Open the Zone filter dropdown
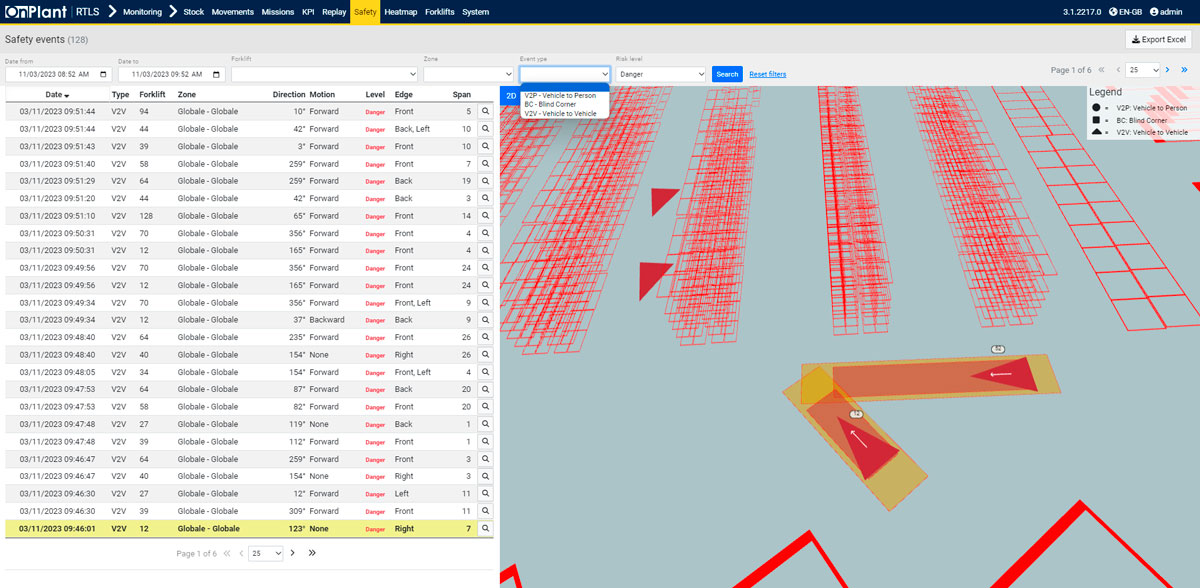The image size is (1200, 588). coord(467,74)
